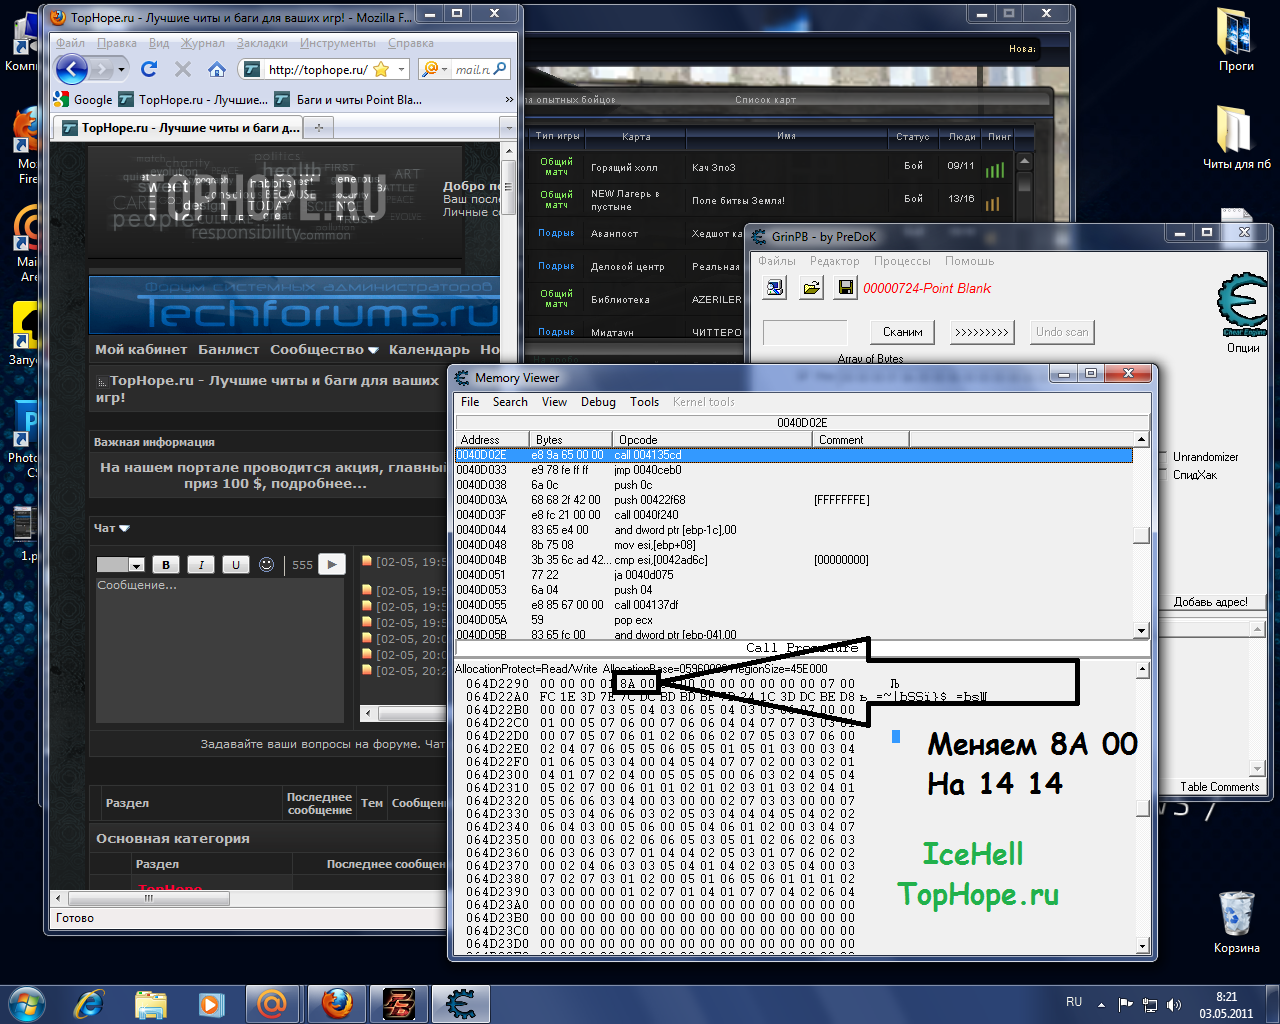
Task: Expand the Чат section dropdown arrow
Action: click(125, 528)
